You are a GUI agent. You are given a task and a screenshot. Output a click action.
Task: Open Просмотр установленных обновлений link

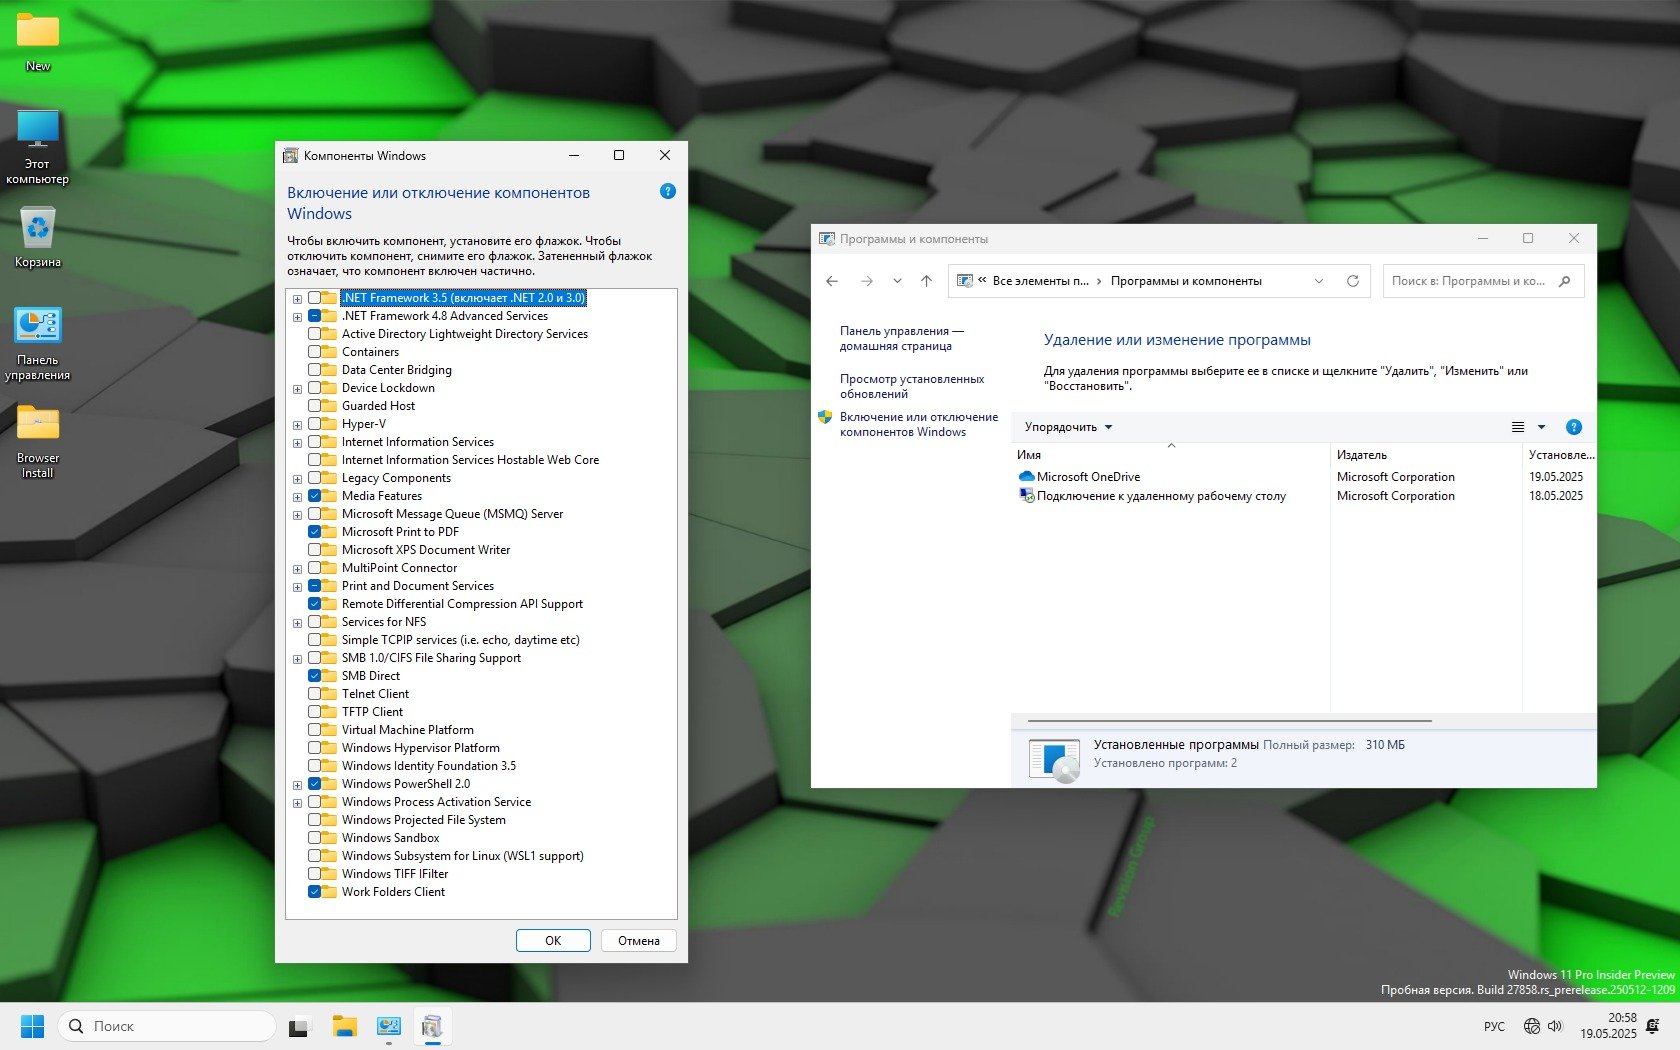click(x=911, y=386)
